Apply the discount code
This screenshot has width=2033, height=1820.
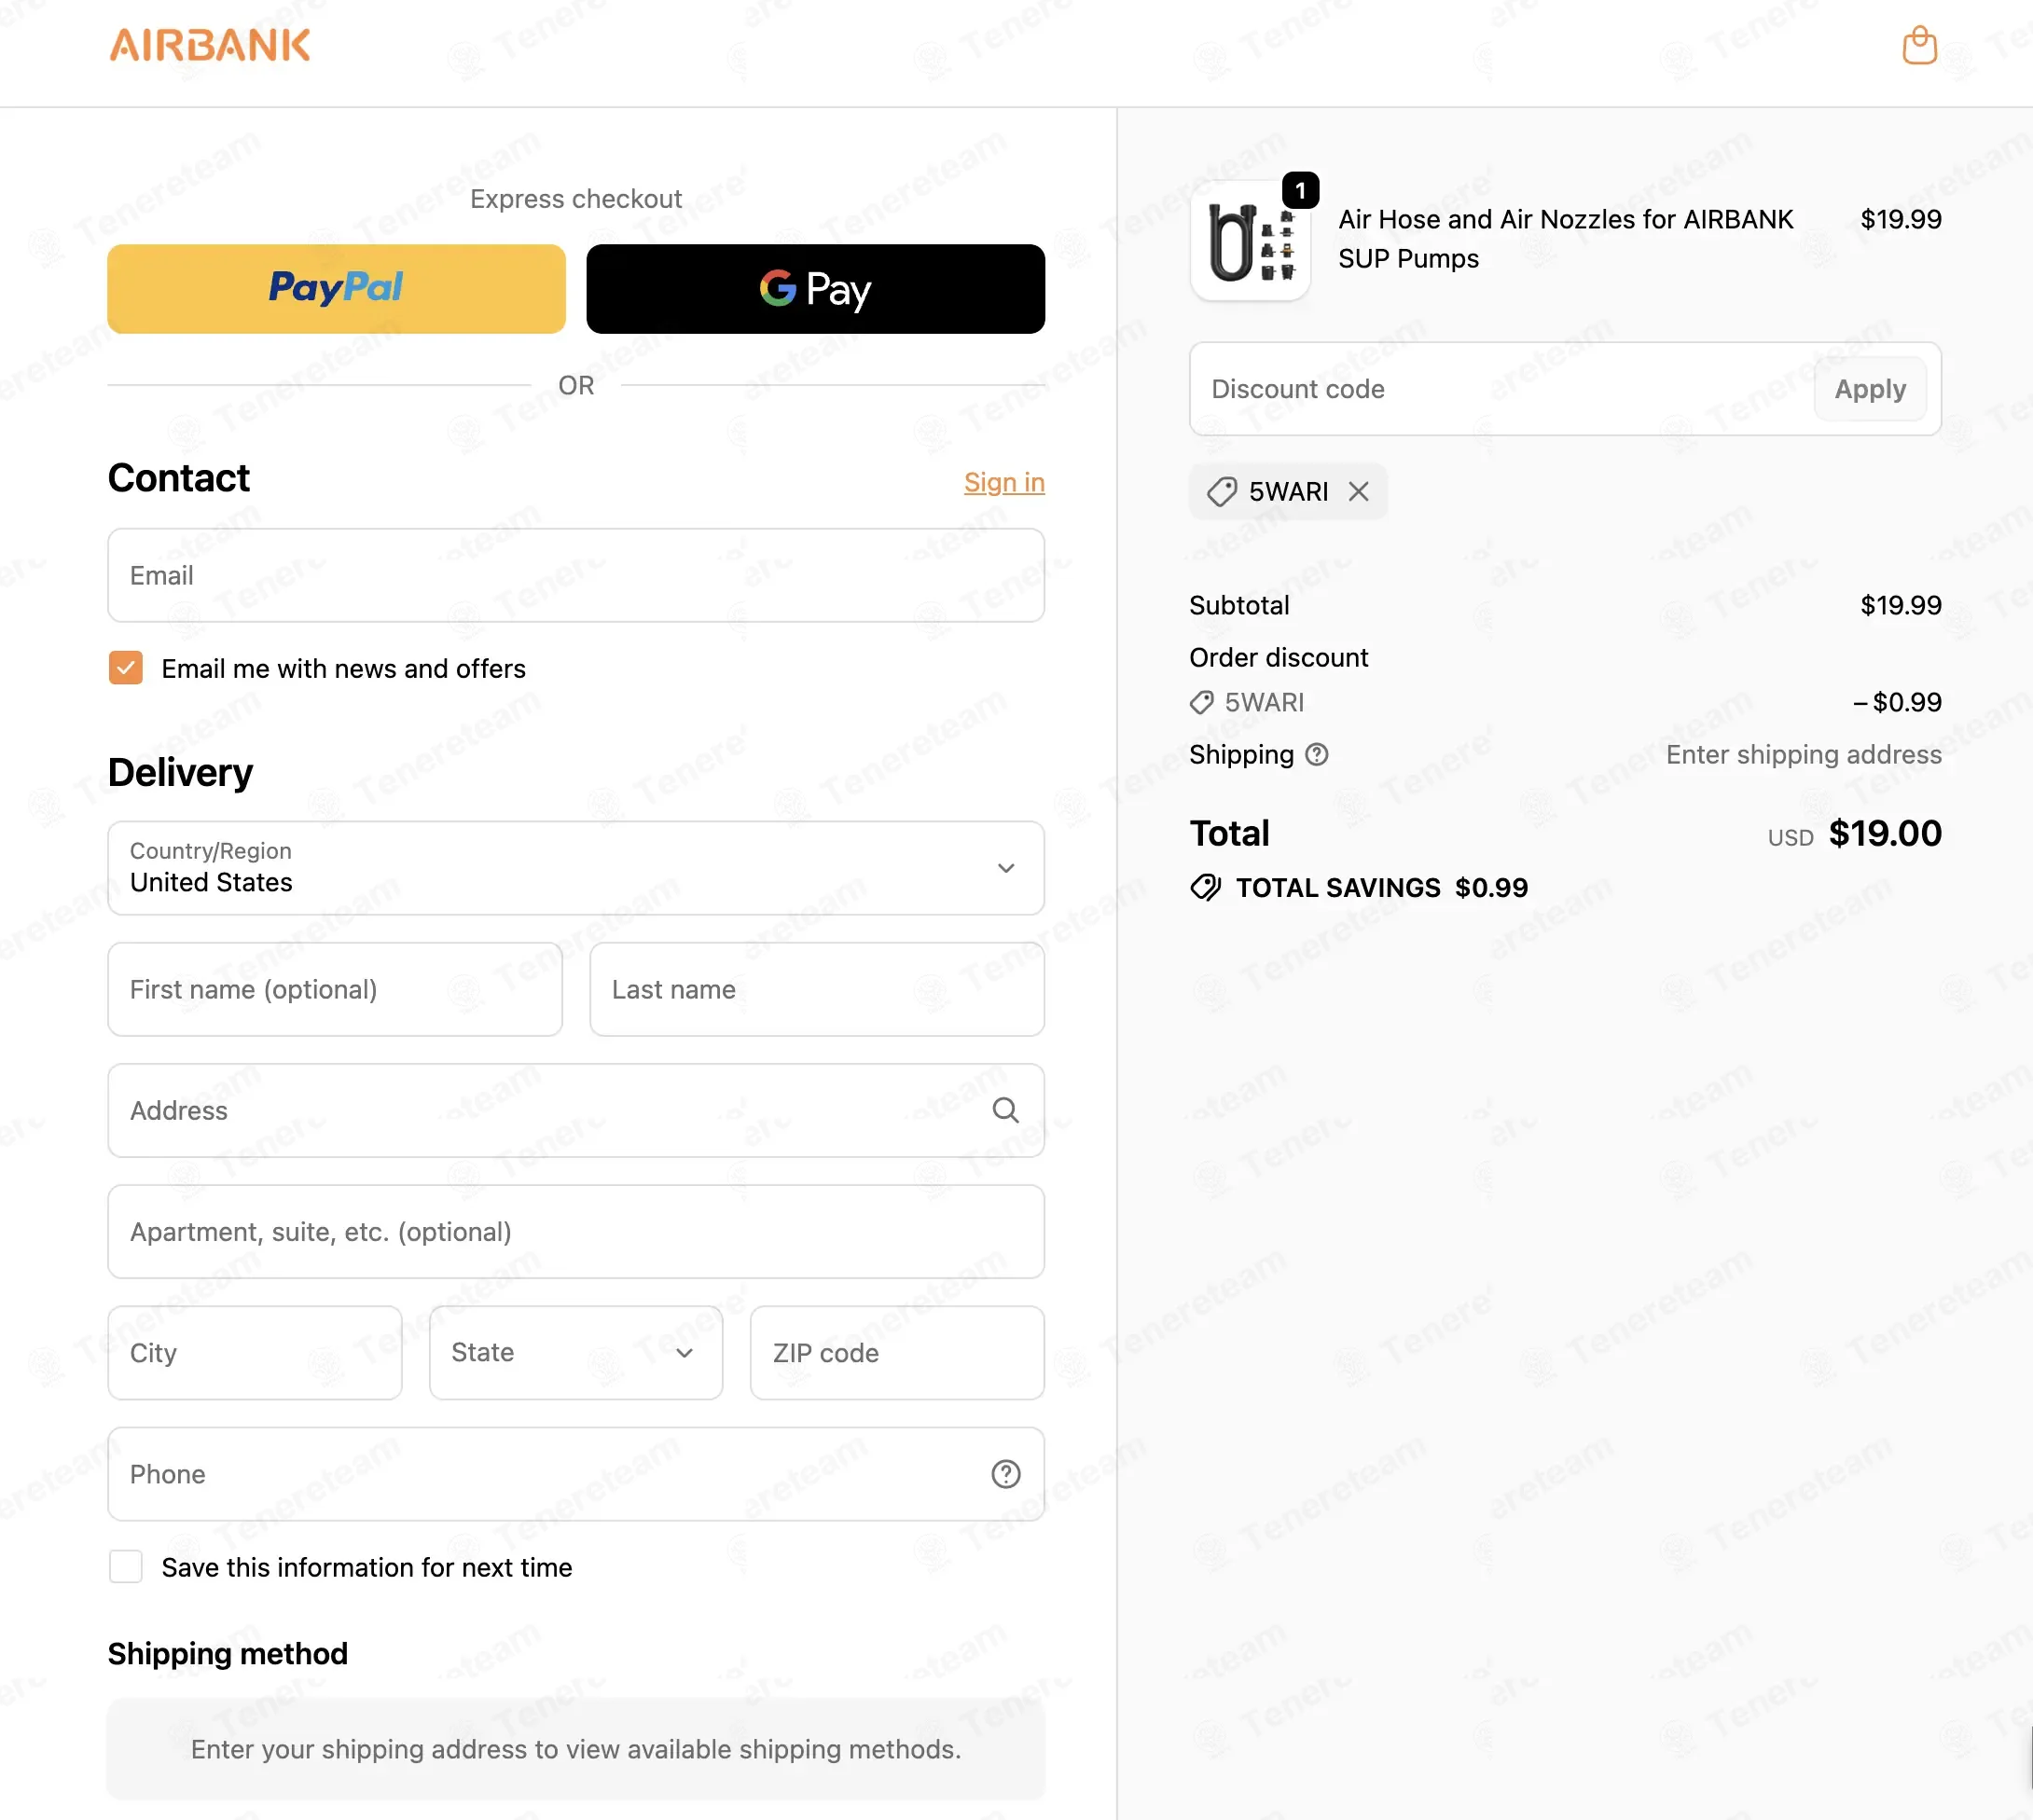(x=1869, y=389)
